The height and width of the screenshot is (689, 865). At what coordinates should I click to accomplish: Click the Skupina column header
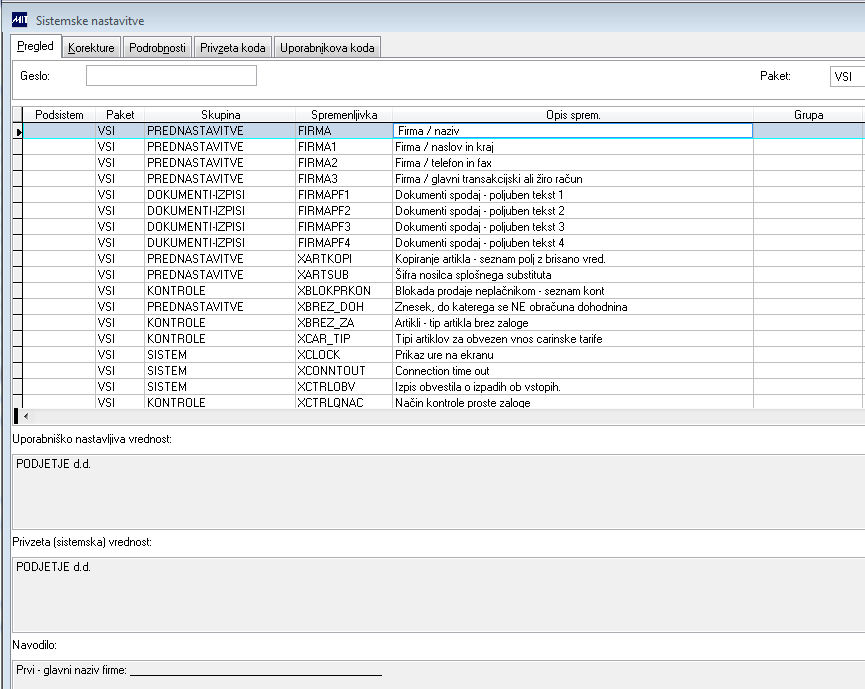220,115
